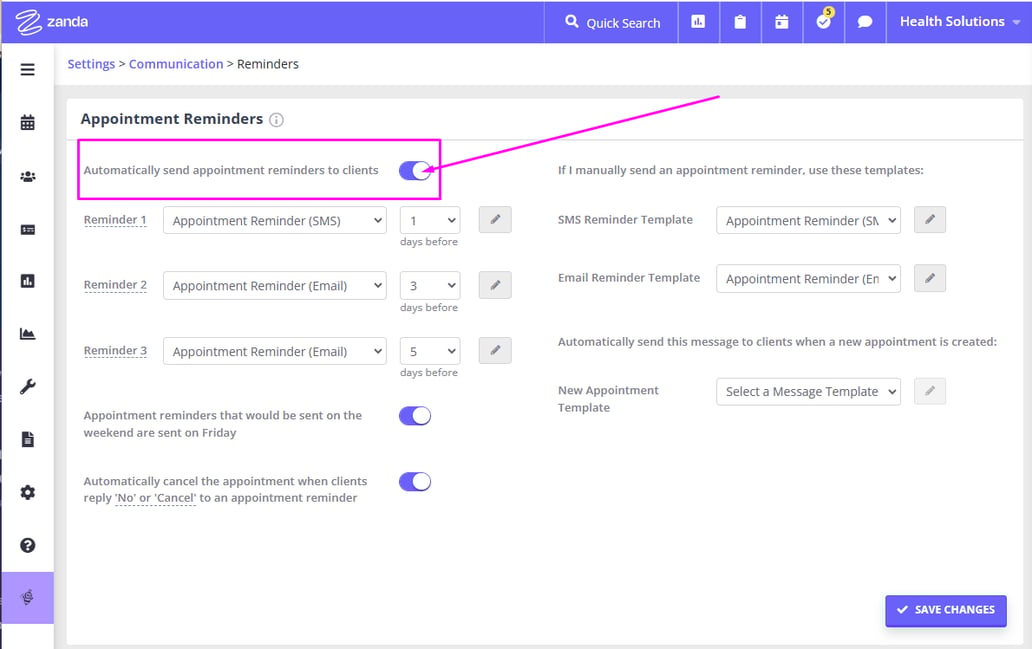This screenshot has width=1032, height=649.
Task: Disable automatically send appointment reminders to clients
Action: click(414, 170)
